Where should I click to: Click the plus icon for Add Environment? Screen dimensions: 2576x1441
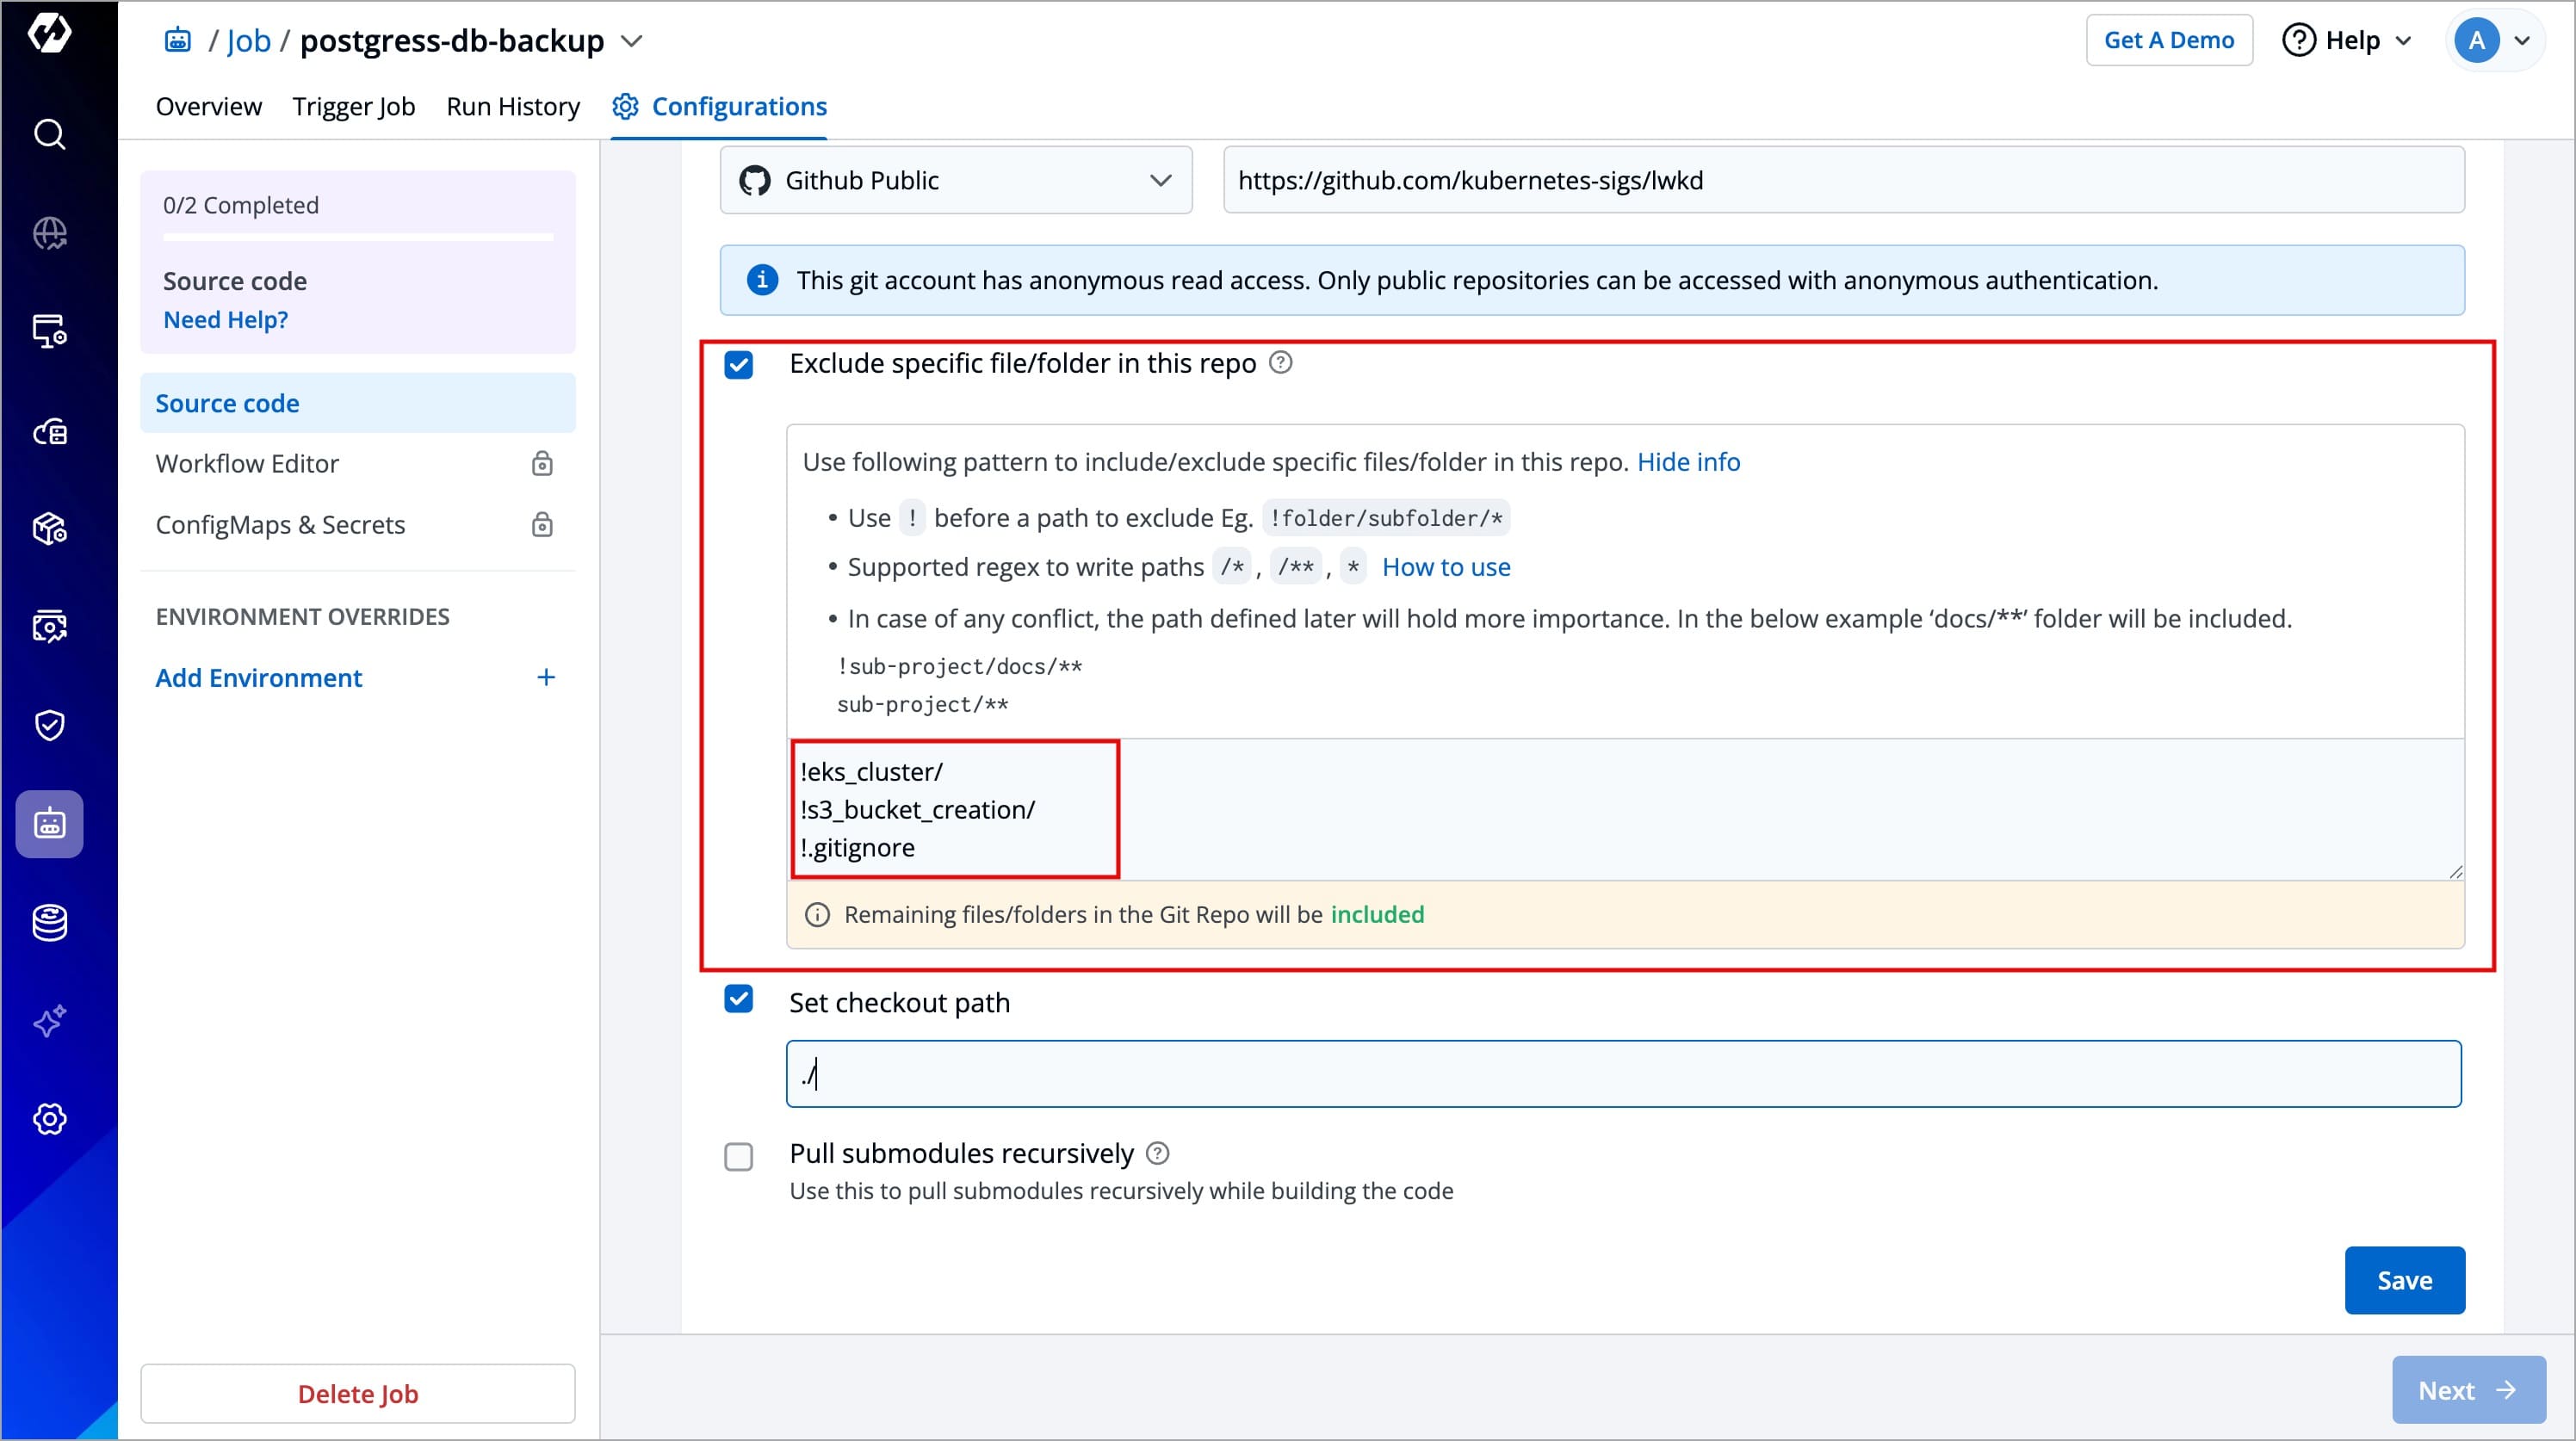point(545,678)
